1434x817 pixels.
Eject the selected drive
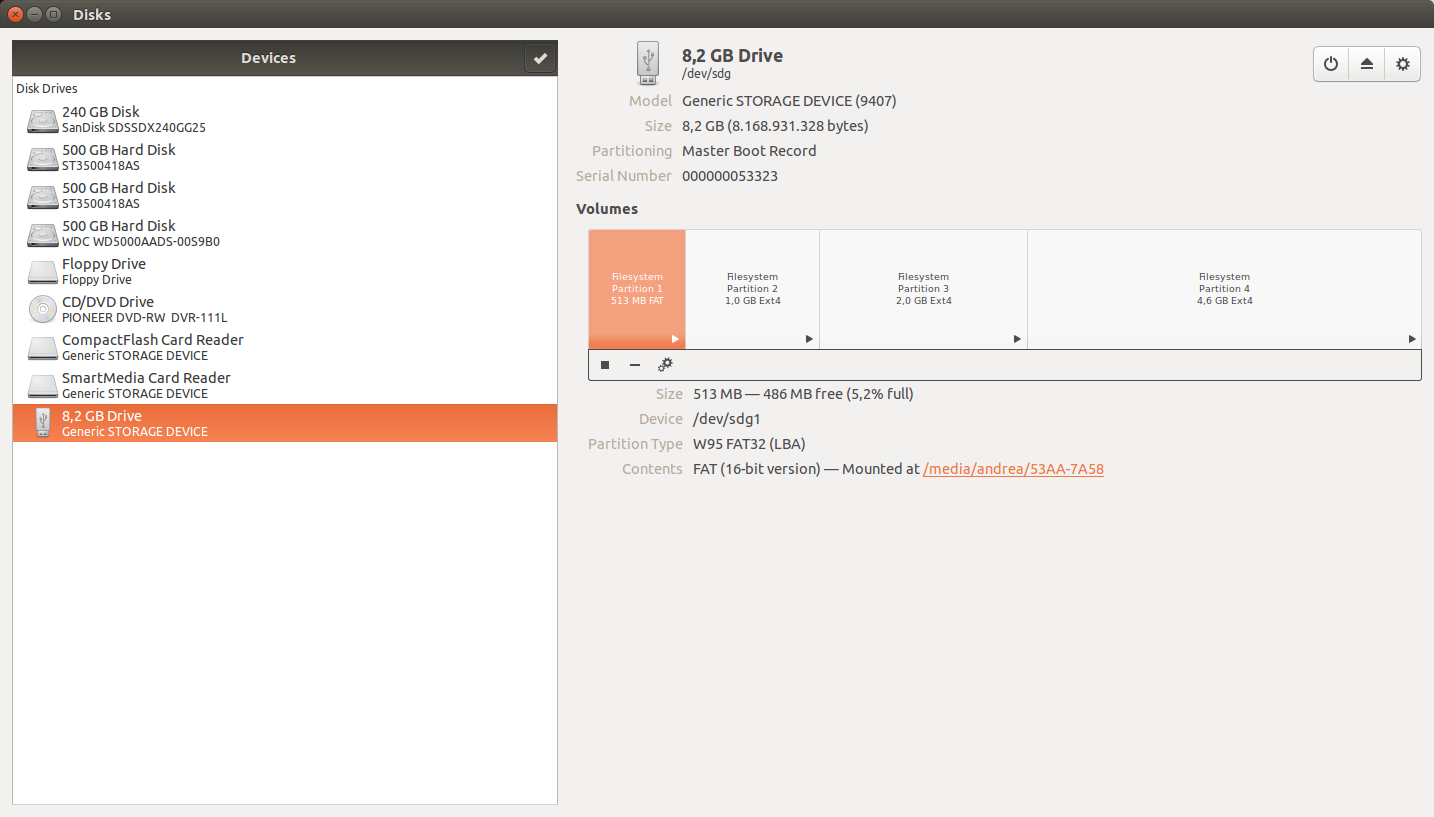pos(1367,64)
